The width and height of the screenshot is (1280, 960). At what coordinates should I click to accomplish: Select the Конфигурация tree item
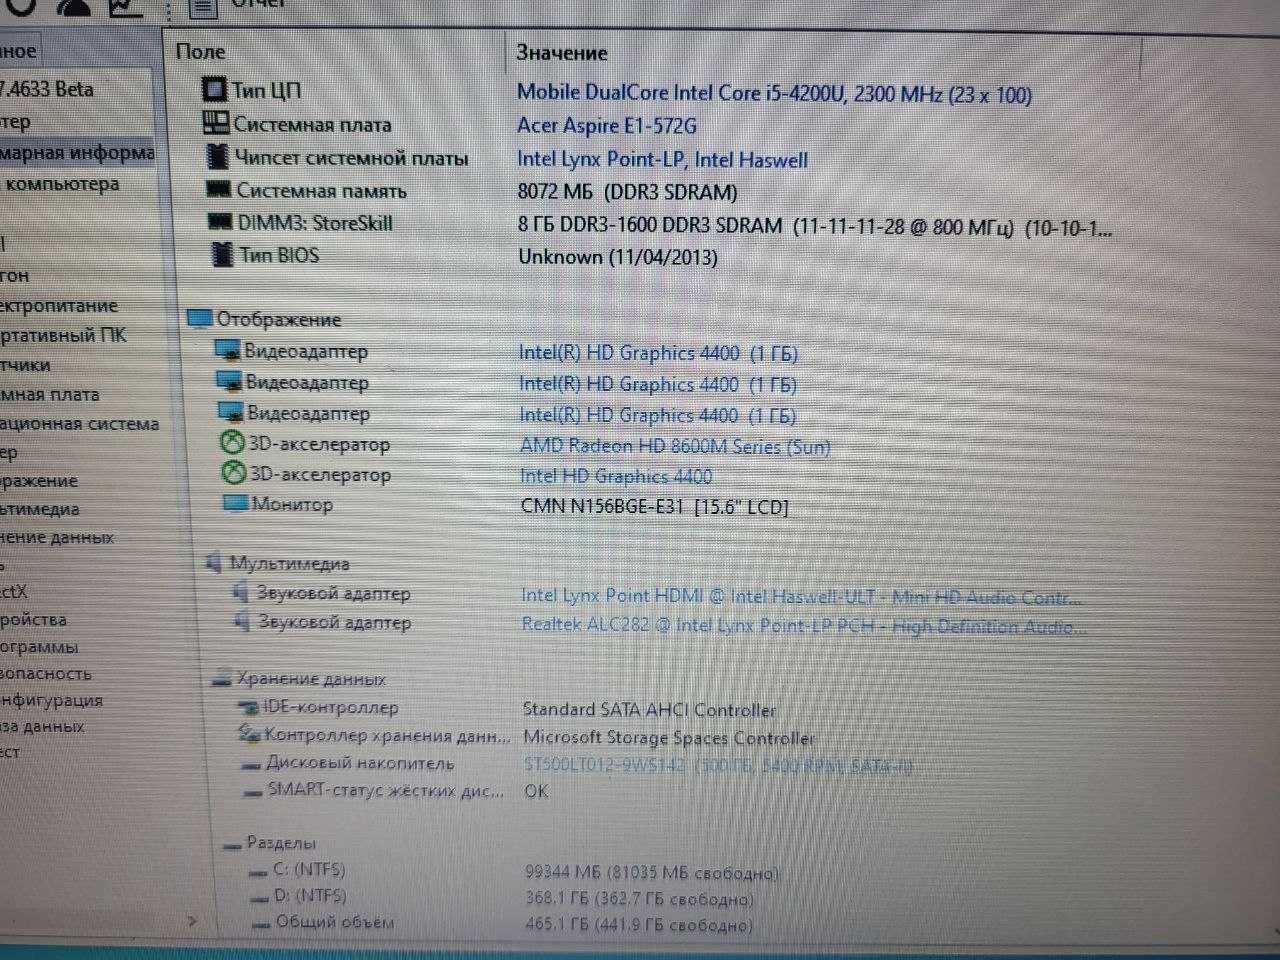[51, 701]
